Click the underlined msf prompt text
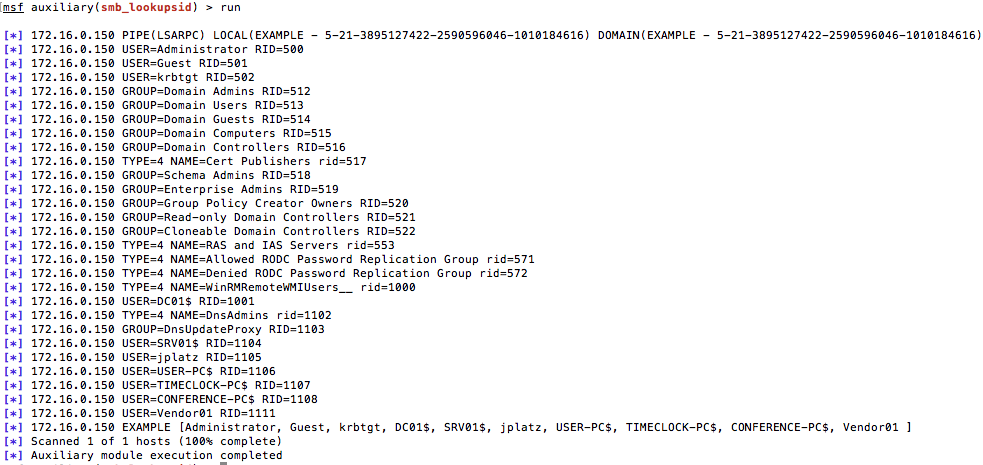This screenshot has width=983, height=465. 13,6
